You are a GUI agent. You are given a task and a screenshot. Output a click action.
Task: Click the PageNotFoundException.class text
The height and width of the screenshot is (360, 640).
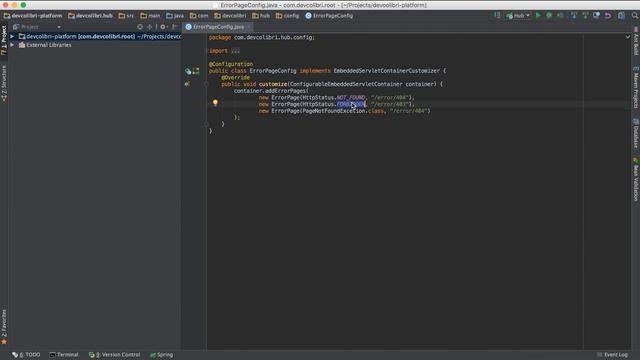click(343, 111)
